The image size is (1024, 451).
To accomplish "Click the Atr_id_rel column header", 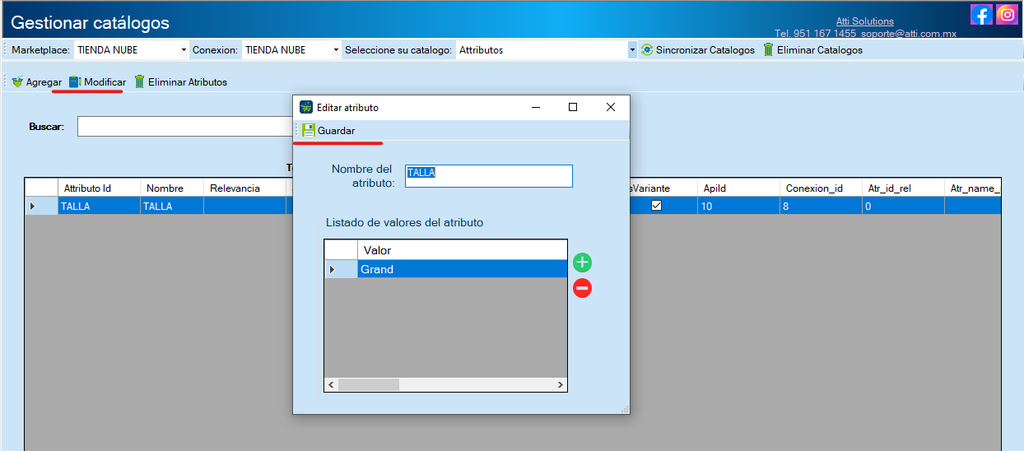I will tap(903, 188).
